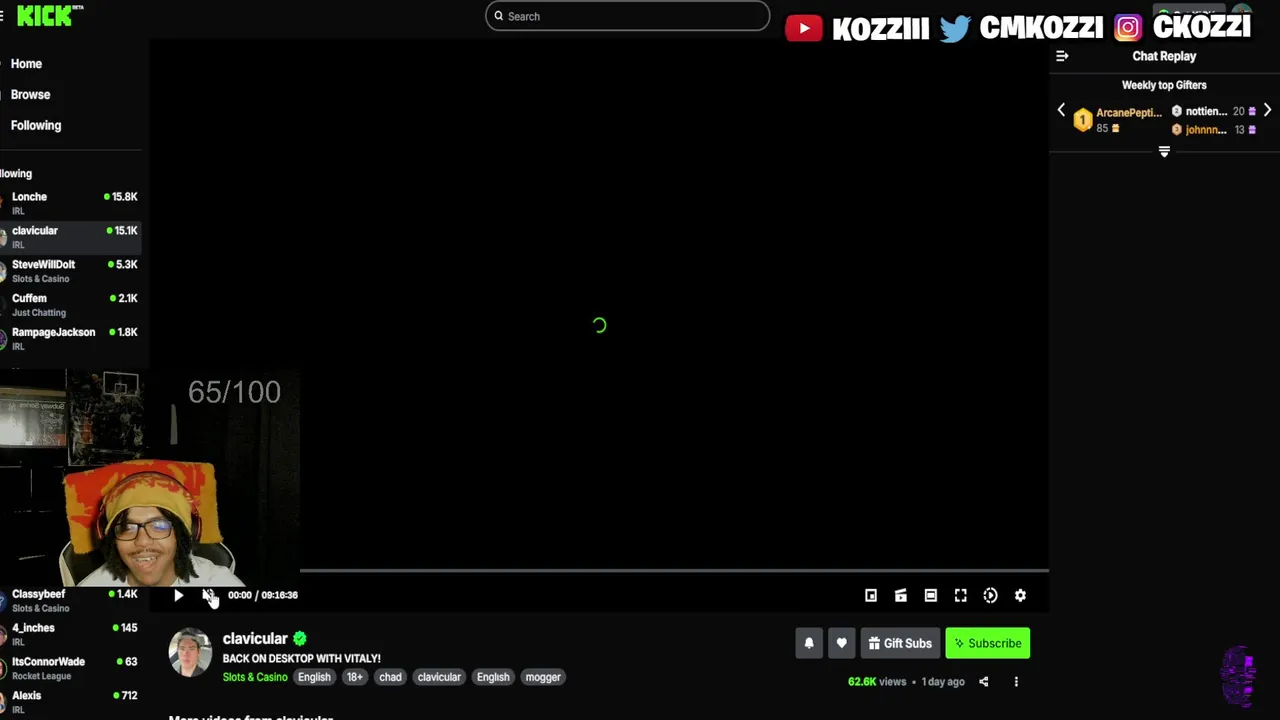Viewport: 1280px width, 720px height.
Task: Open the three-dot more options menu
Action: (x=1016, y=682)
